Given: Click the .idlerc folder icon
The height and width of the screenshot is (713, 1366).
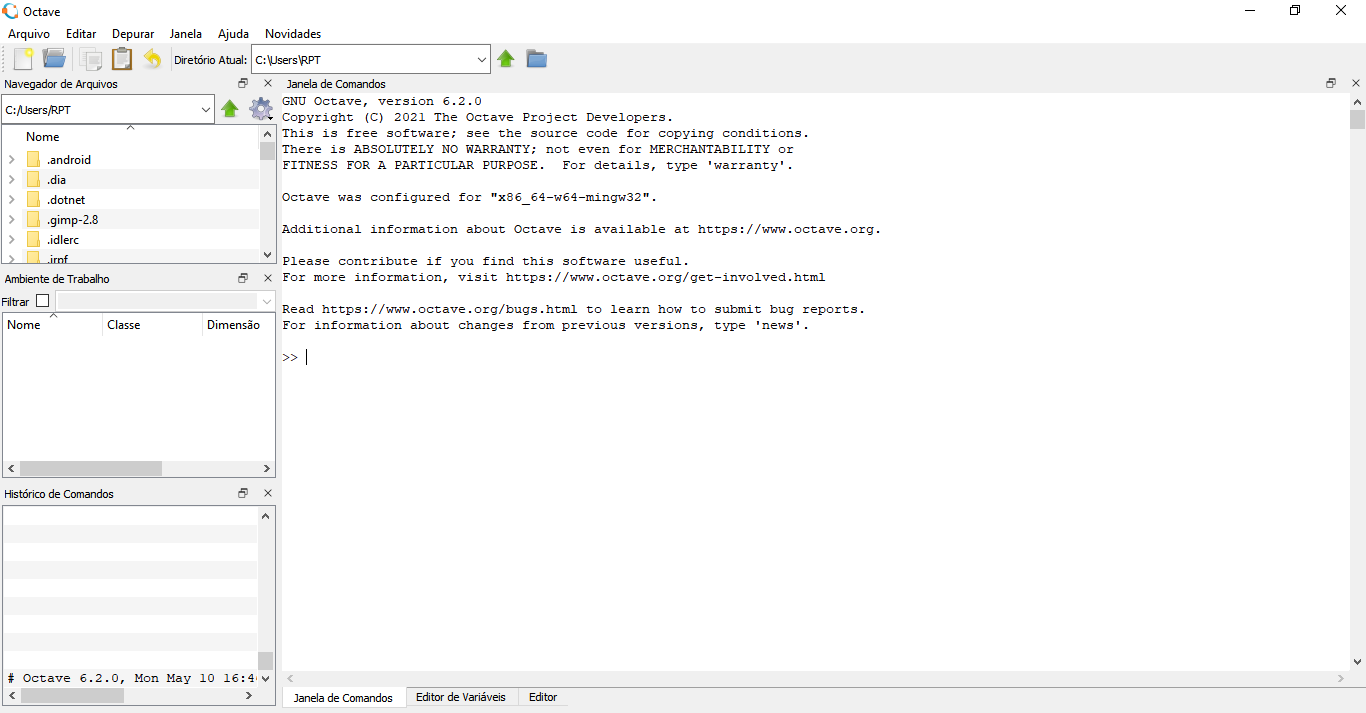Looking at the screenshot, I should click(x=33, y=239).
